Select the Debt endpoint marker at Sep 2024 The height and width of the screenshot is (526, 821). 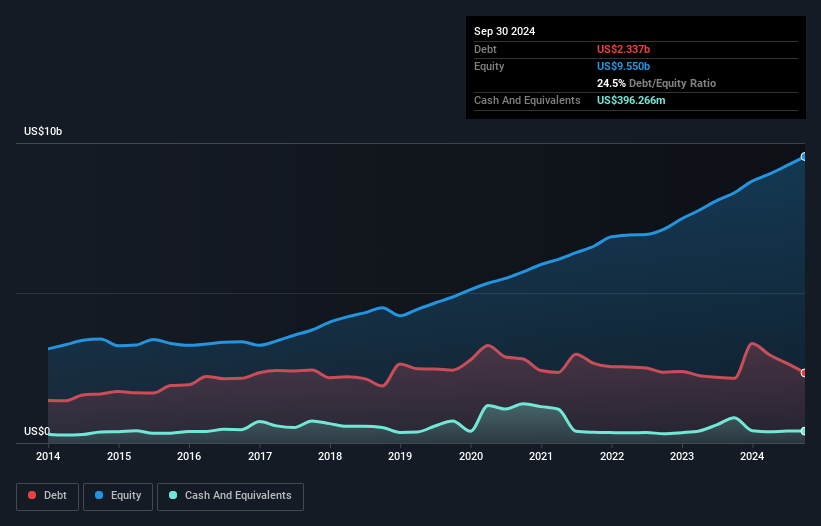804,373
